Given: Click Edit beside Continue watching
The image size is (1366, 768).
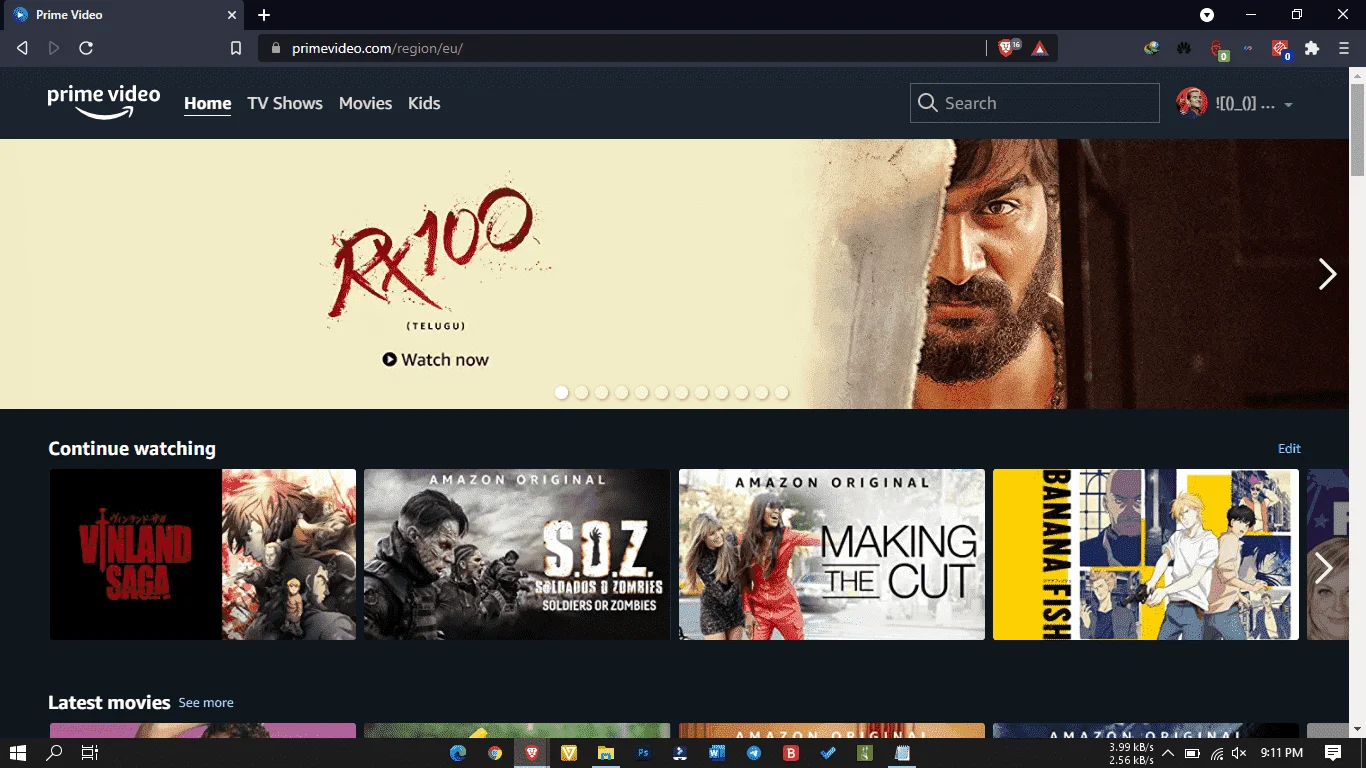Looking at the screenshot, I should [1289, 448].
